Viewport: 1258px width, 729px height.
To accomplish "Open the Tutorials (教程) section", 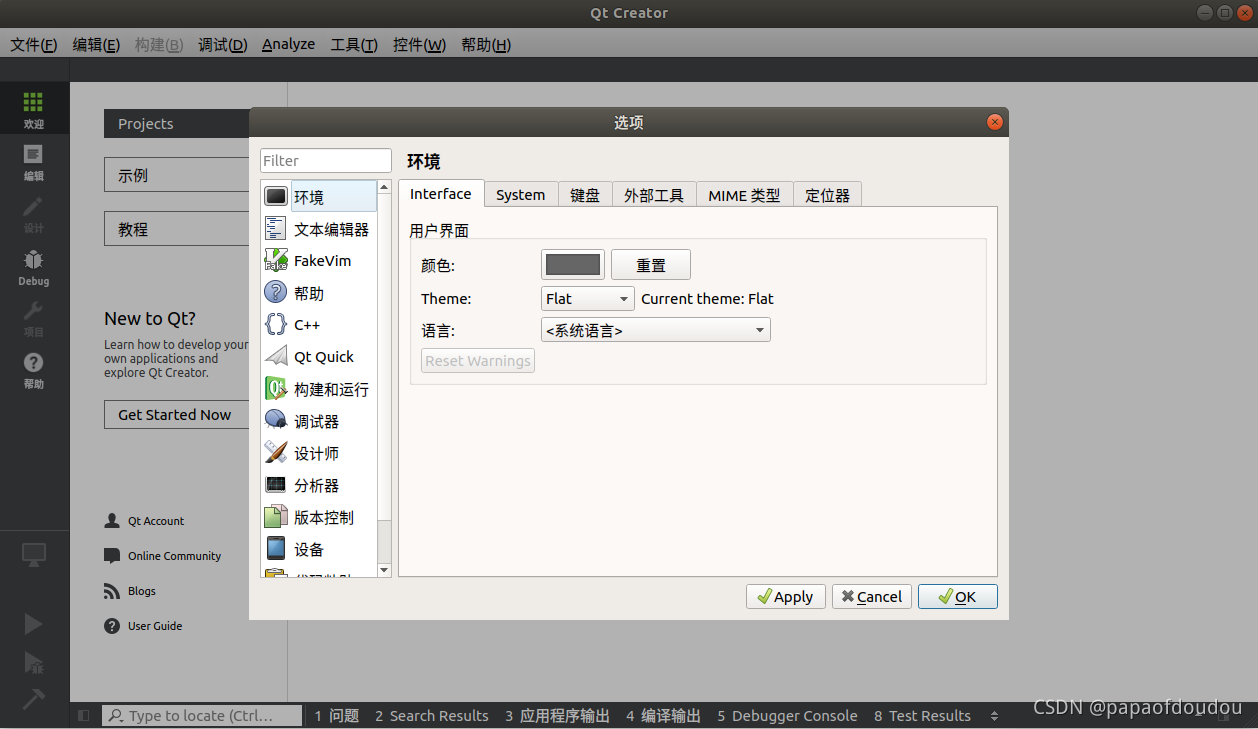I will tap(176, 229).
